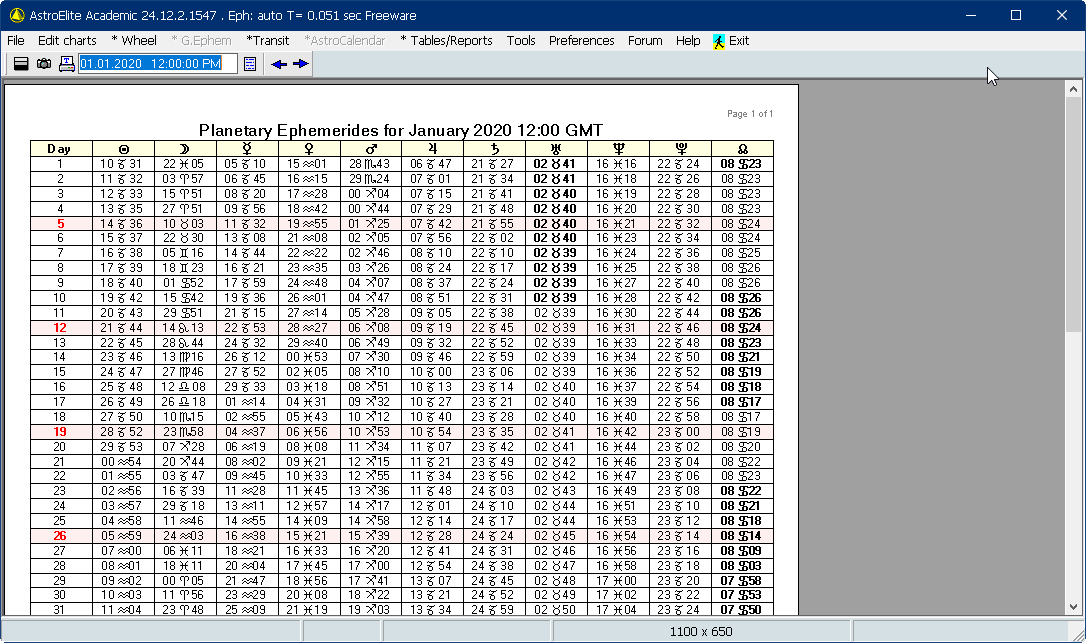Click the camera screenshot icon
The height and width of the screenshot is (643, 1086).
(x=44, y=64)
